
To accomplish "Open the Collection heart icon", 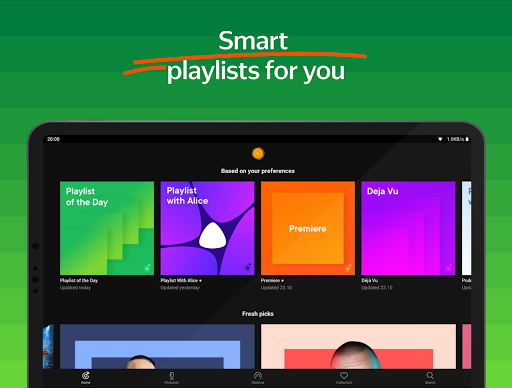I will point(344,376).
